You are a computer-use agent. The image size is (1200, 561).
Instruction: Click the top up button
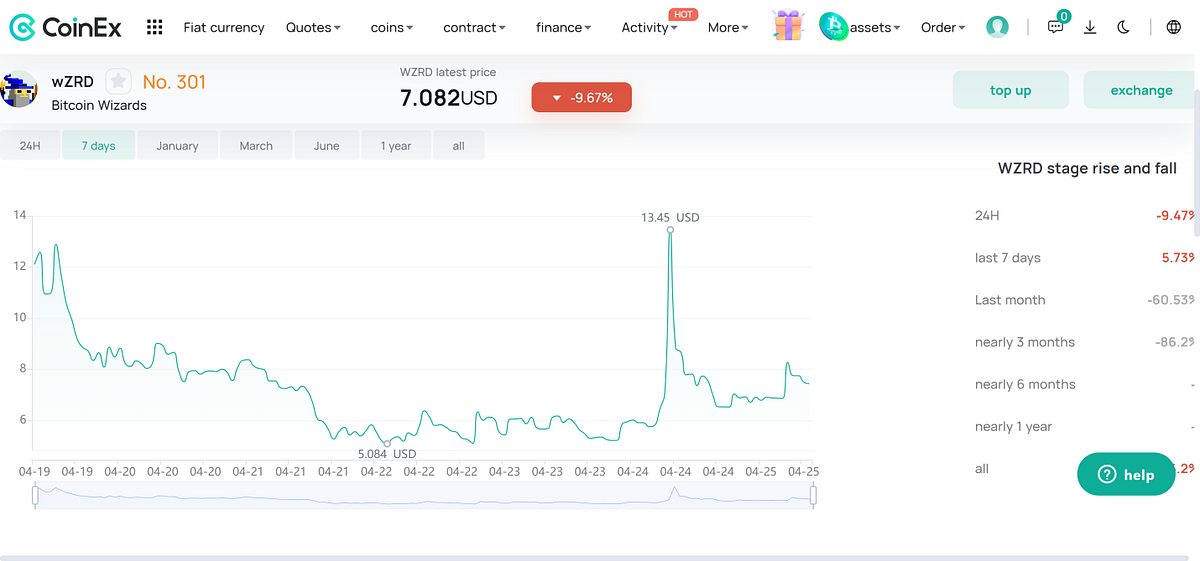[1010, 90]
